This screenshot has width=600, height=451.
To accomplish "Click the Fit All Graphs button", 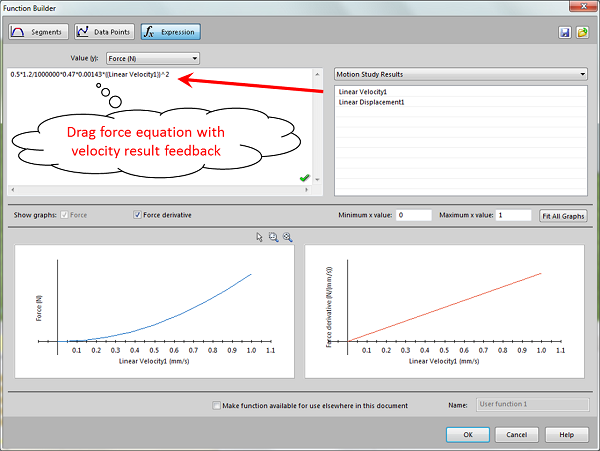I will [564, 215].
